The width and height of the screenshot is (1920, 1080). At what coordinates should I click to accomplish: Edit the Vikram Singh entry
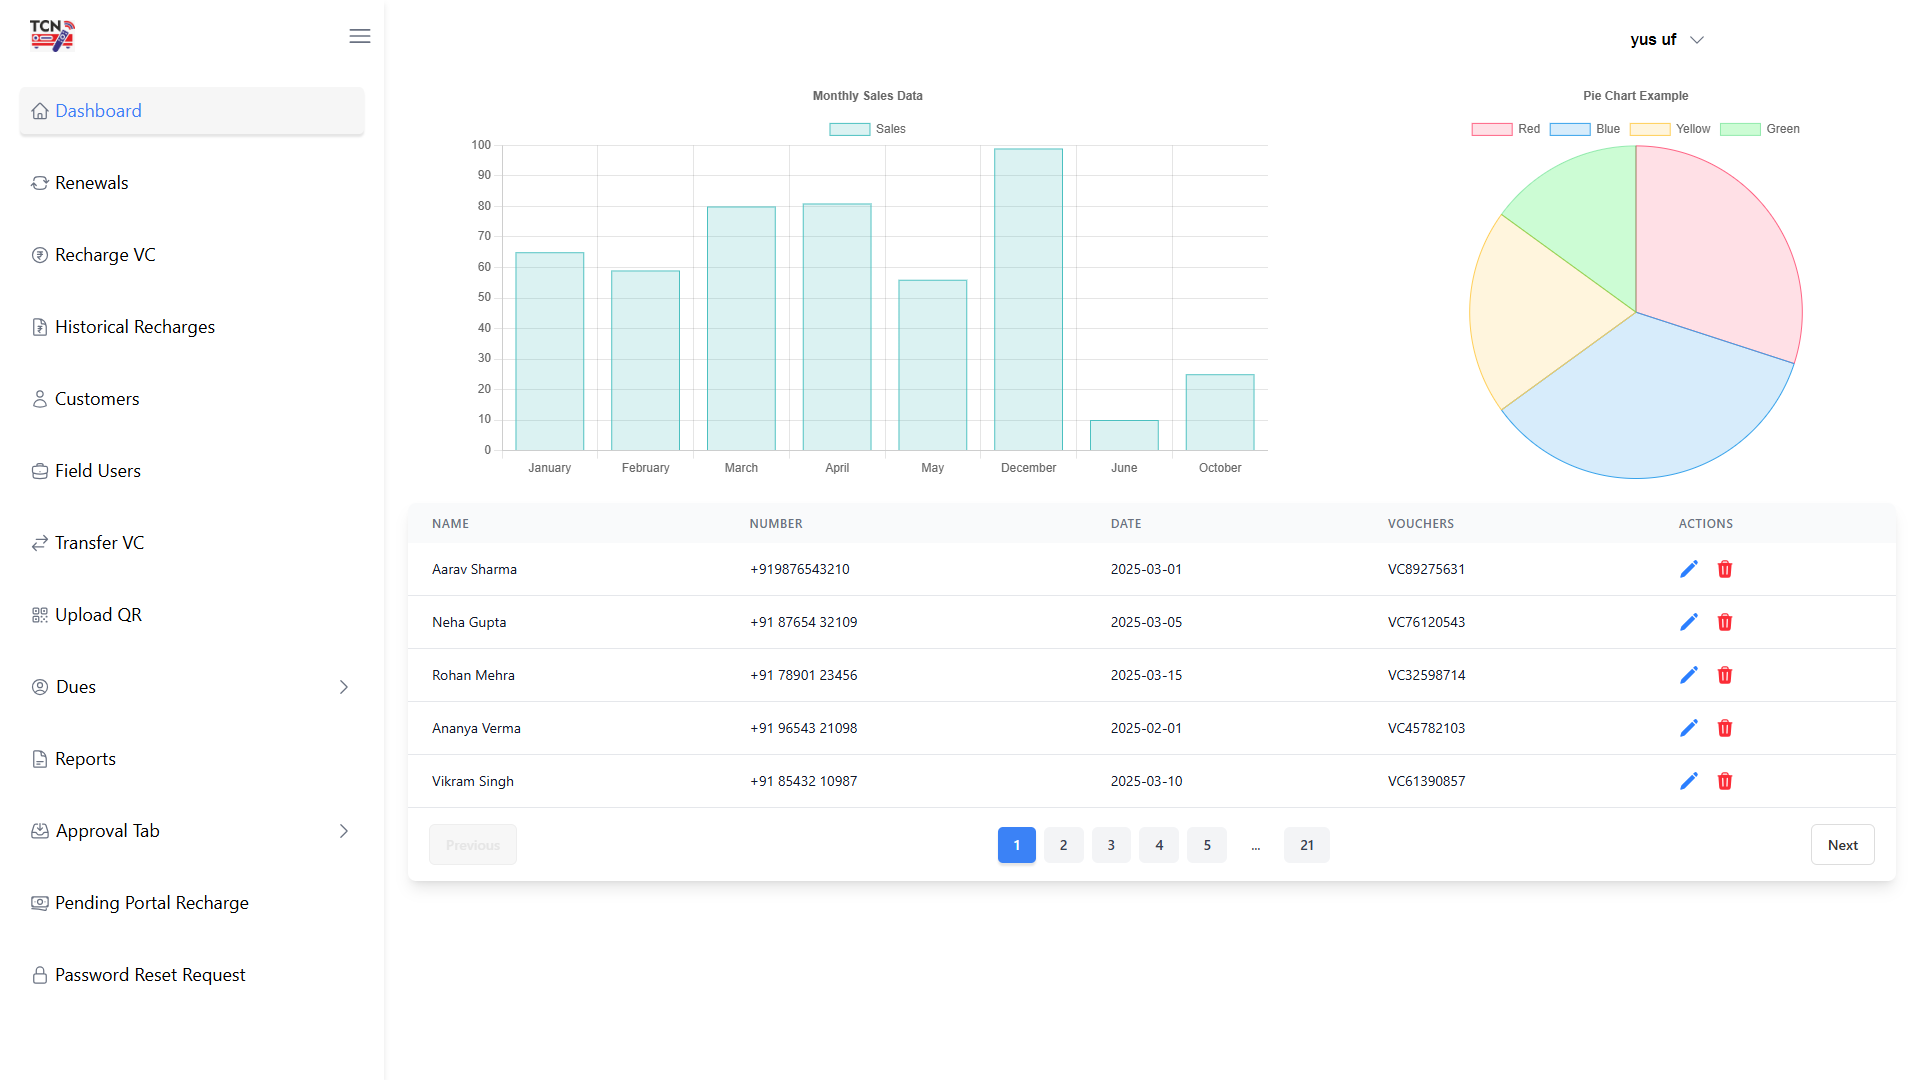(x=1688, y=781)
